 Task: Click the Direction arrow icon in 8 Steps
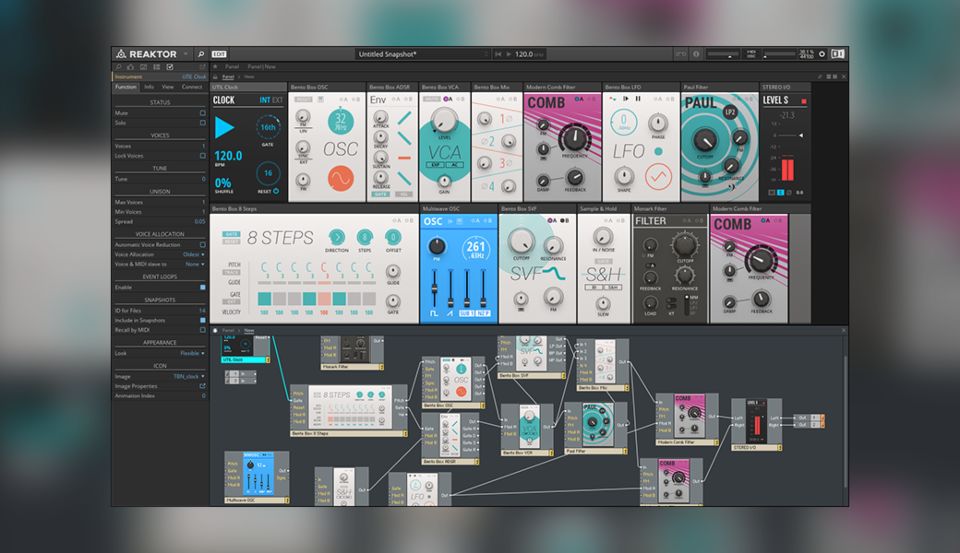pos(335,237)
